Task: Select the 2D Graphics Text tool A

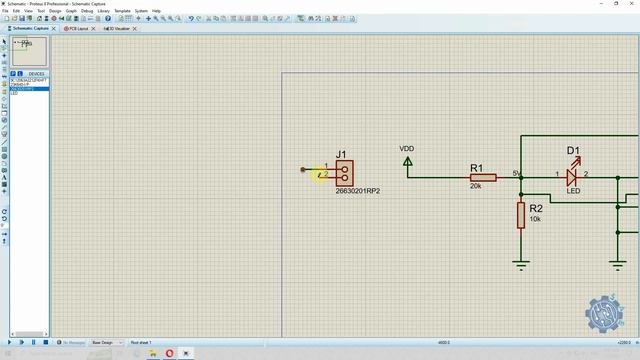Action: [x=4, y=178]
